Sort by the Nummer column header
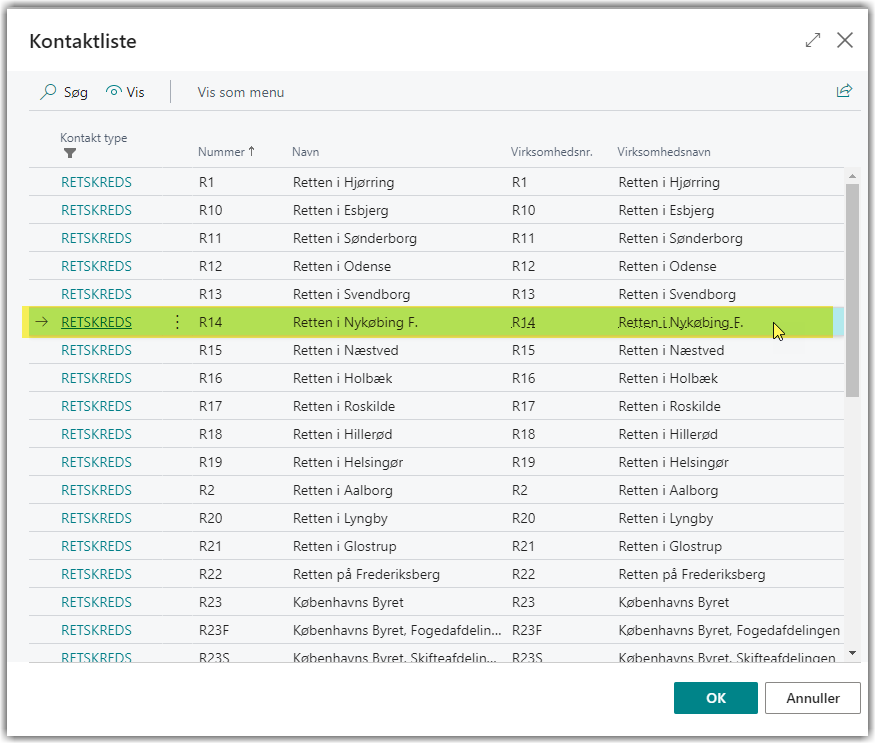Image resolution: width=876 pixels, height=744 pixels. coord(226,152)
